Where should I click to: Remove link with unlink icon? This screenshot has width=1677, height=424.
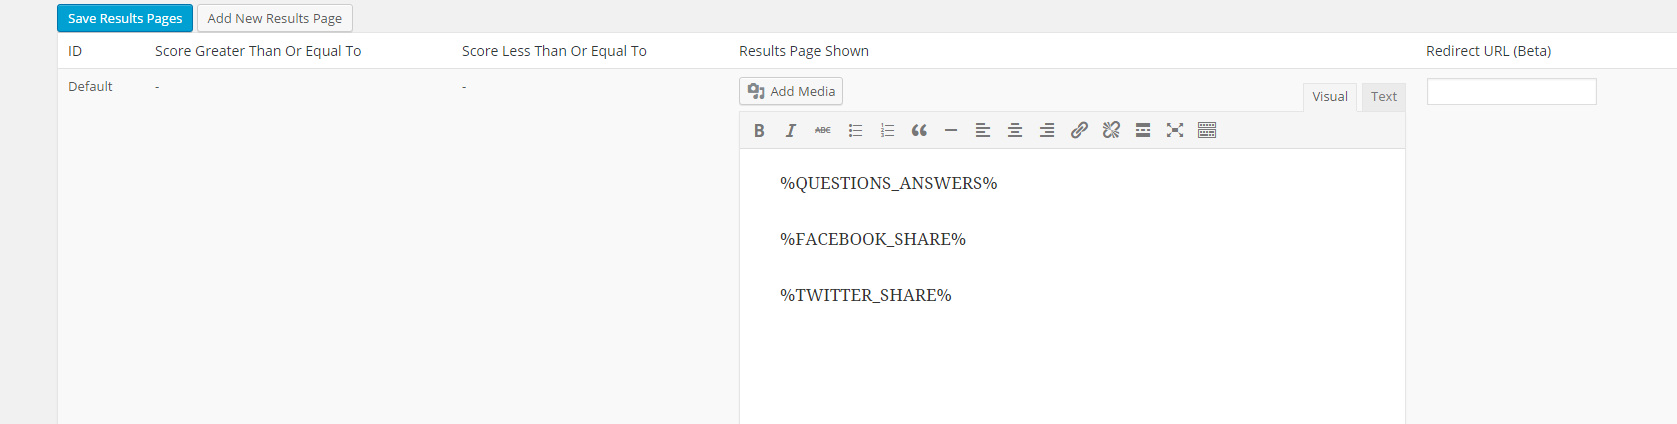1111,130
